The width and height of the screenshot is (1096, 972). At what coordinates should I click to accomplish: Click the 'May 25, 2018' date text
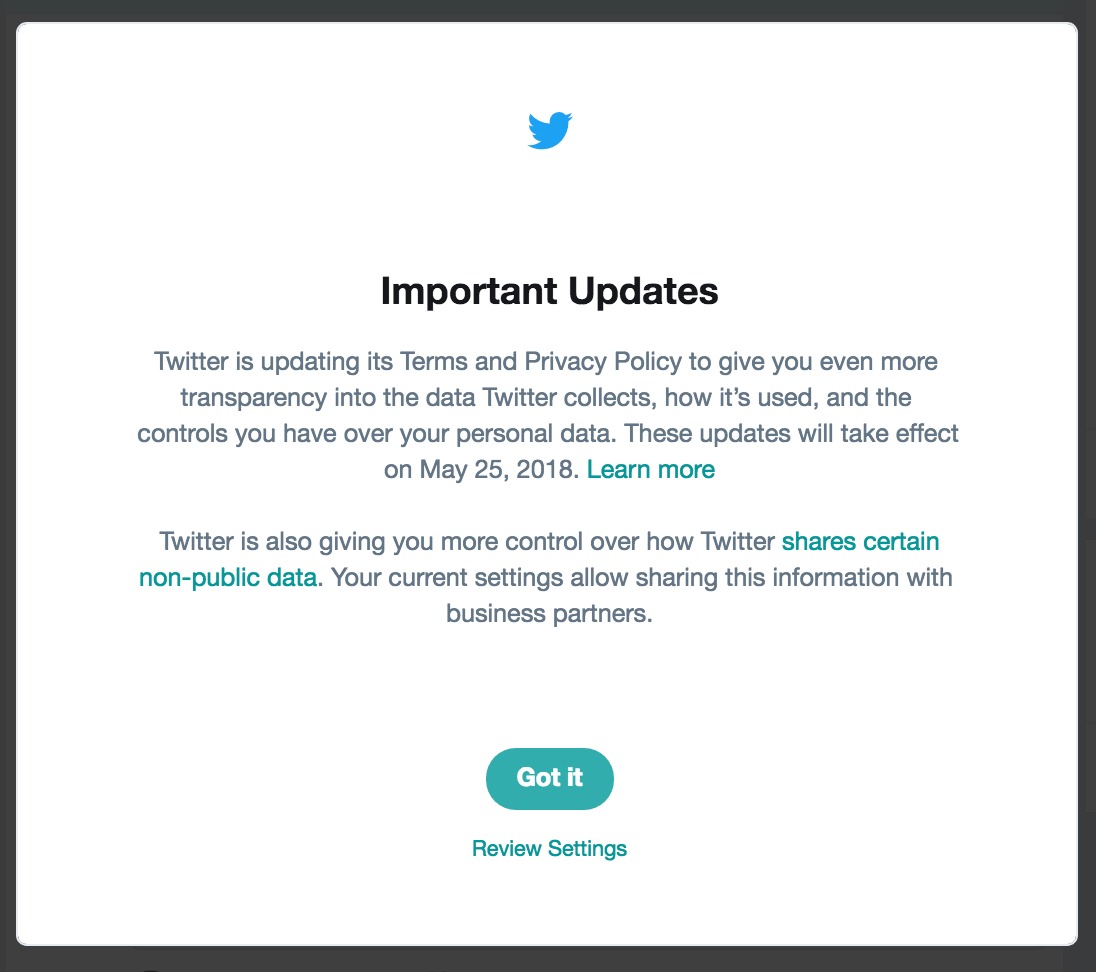[499, 470]
